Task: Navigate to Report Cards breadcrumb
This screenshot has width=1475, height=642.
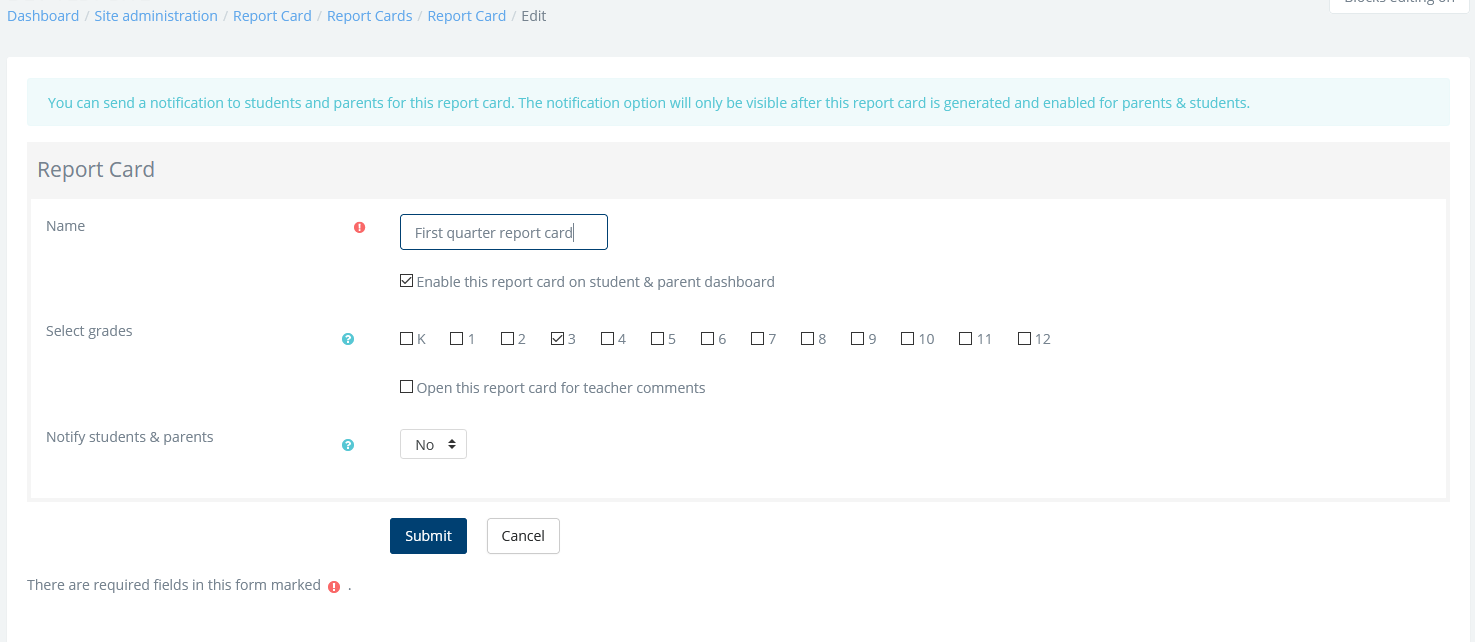Action: (x=369, y=16)
